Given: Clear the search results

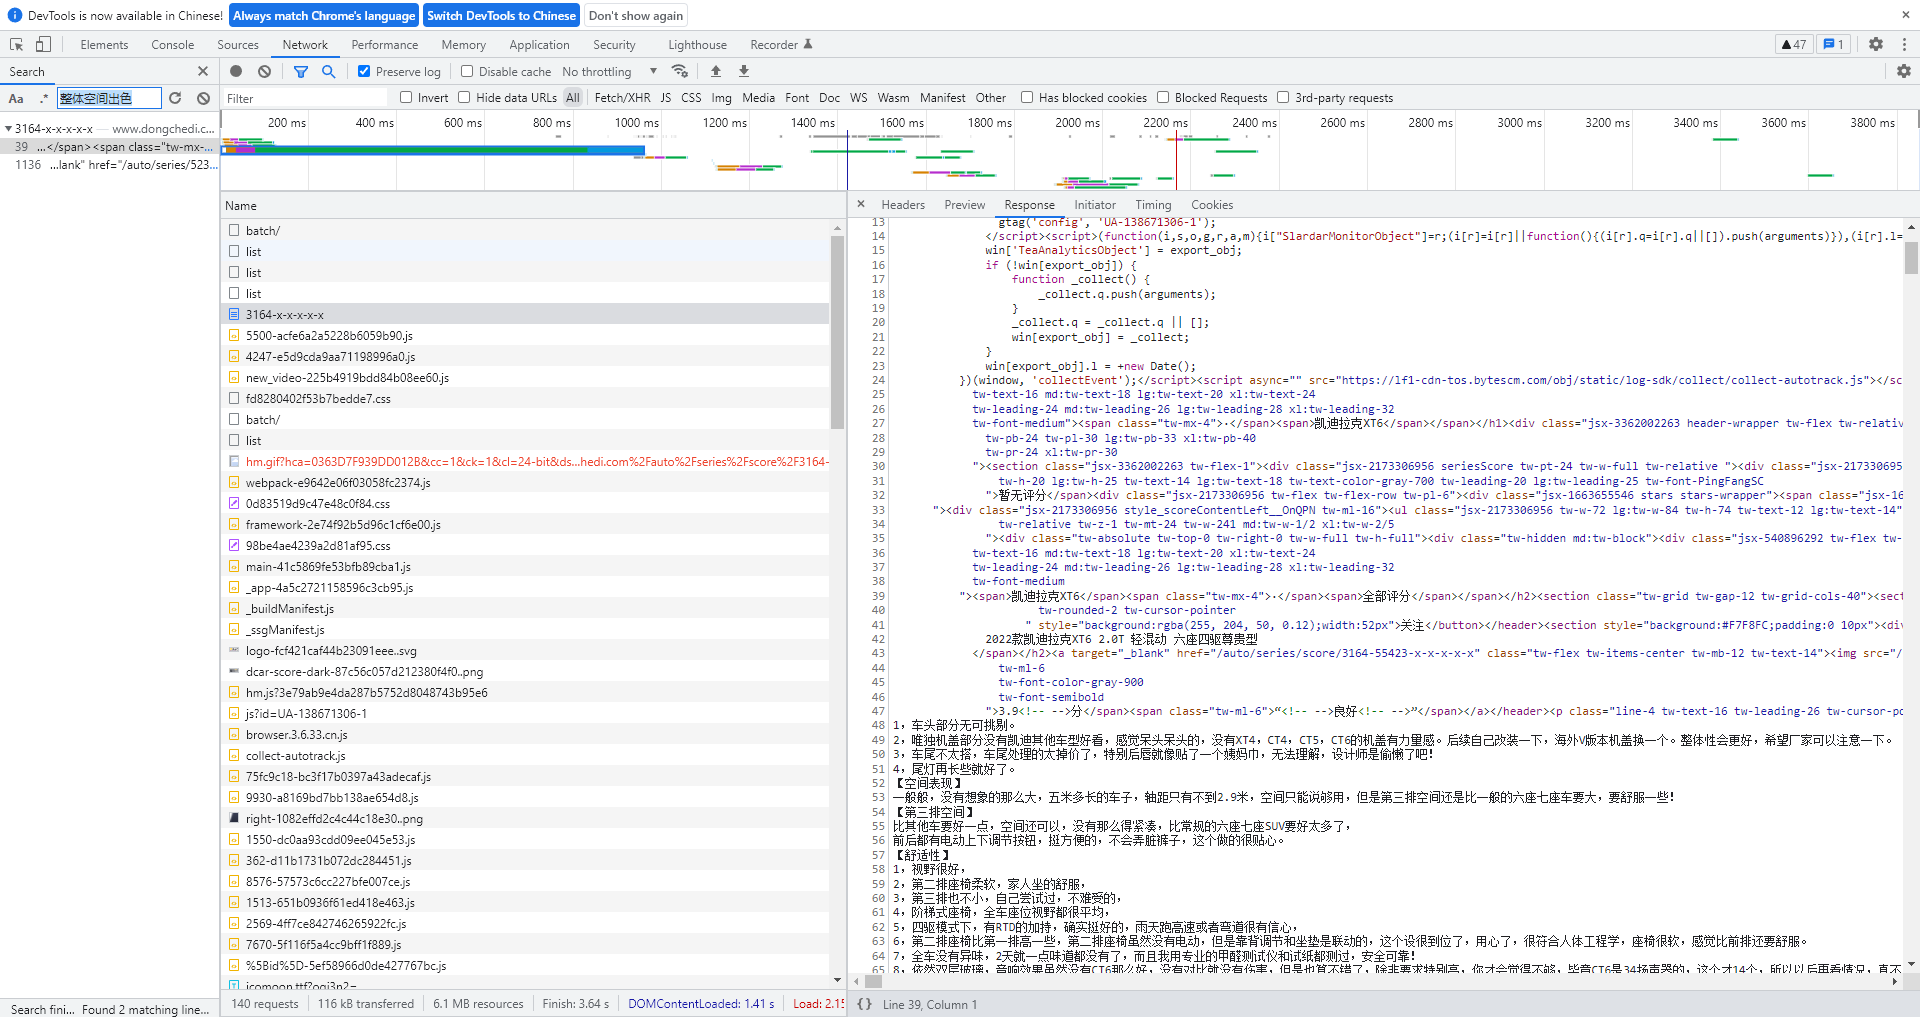Looking at the screenshot, I should (x=203, y=98).
